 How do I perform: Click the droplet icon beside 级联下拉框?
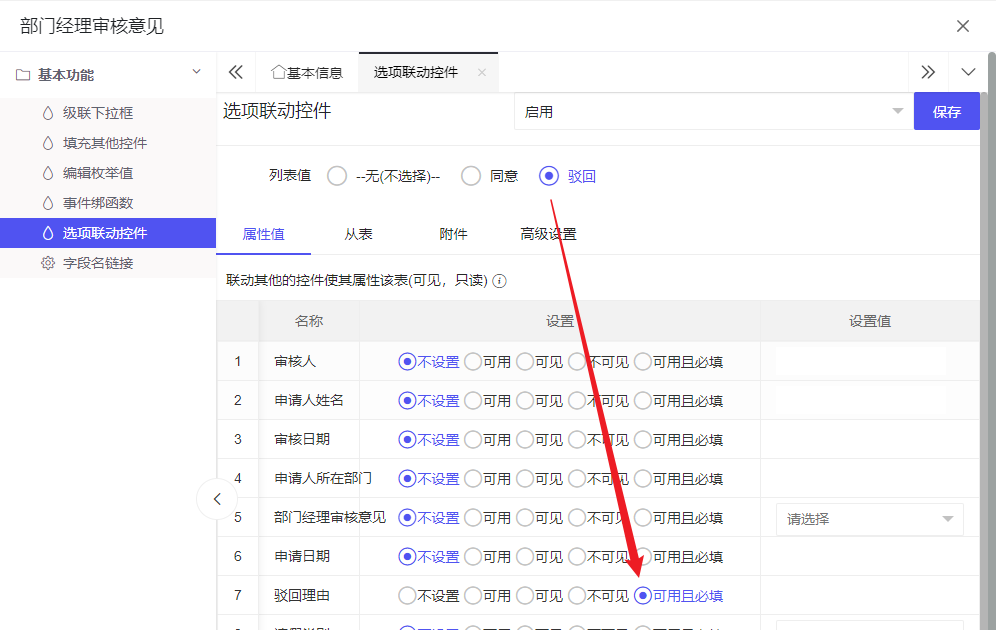click(47, 113)
